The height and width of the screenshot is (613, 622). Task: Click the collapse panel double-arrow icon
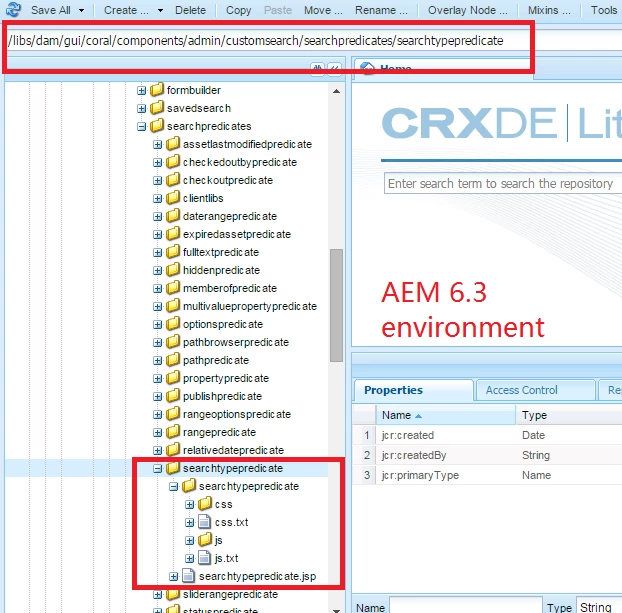pos(335,68)
